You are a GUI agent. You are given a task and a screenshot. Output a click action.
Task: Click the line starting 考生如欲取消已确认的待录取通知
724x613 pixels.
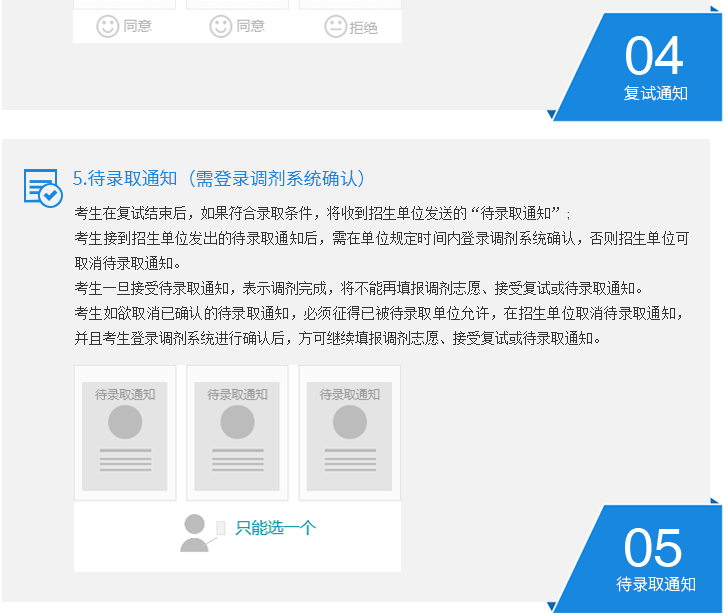(379, 313)
